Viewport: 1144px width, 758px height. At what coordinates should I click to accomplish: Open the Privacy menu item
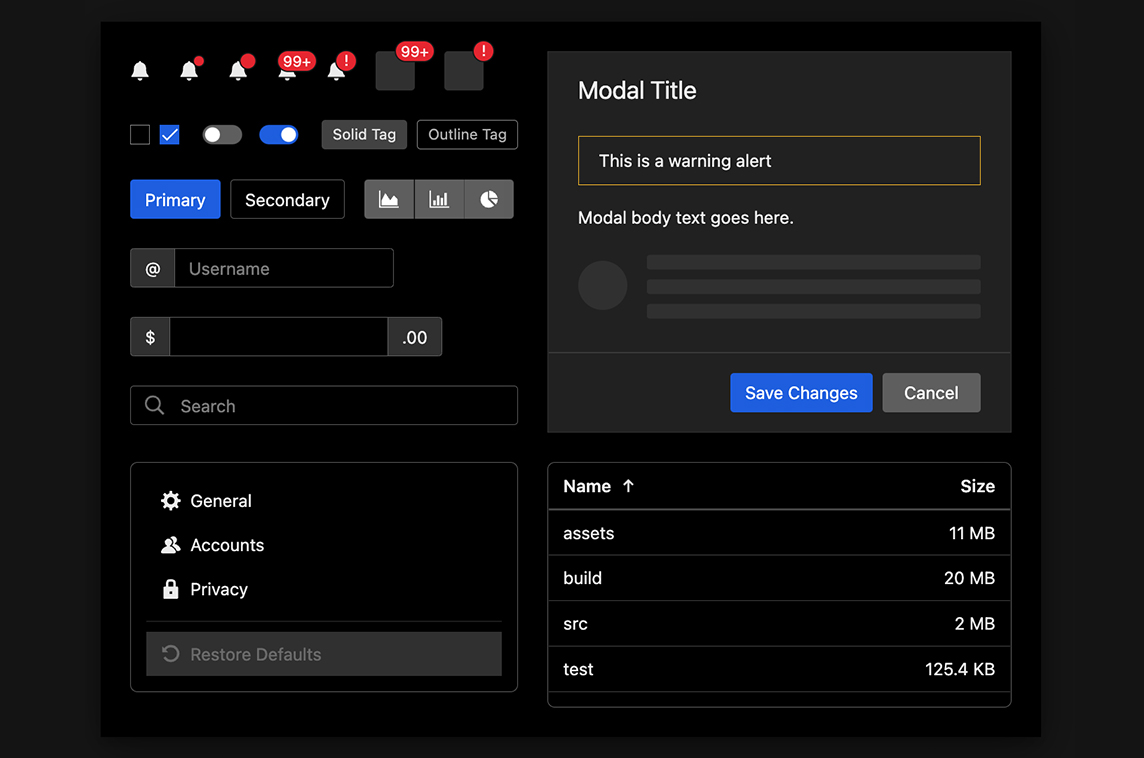[324, 589]
